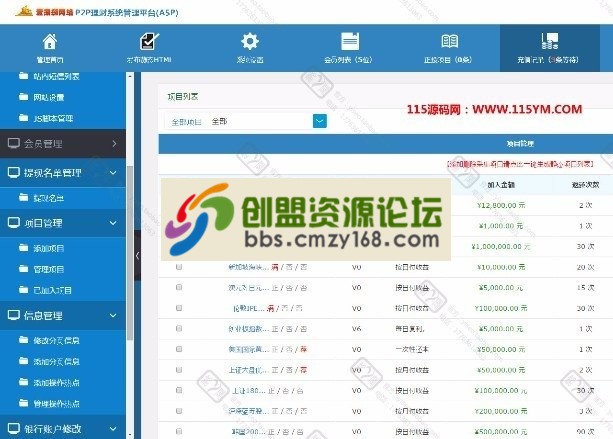Screen dimensions: 613x439
Task: Collapse the 提现名单管理 chevron
Action: click(113, 172)
